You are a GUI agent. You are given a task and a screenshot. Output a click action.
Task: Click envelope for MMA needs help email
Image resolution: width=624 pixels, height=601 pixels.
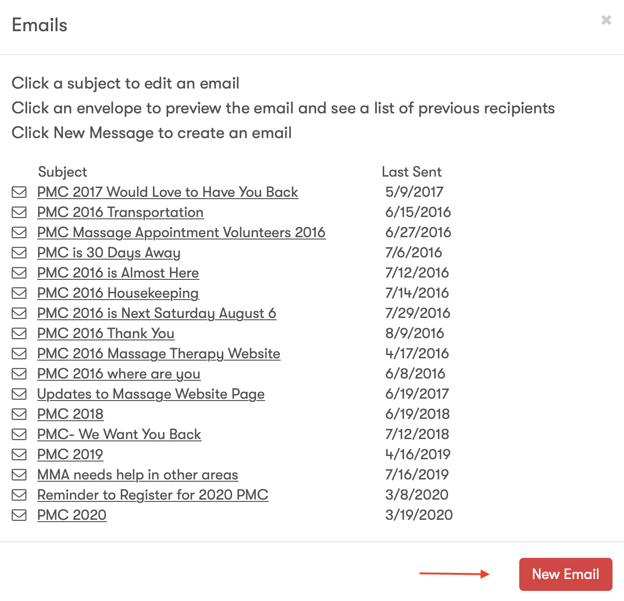pos(19,475)
